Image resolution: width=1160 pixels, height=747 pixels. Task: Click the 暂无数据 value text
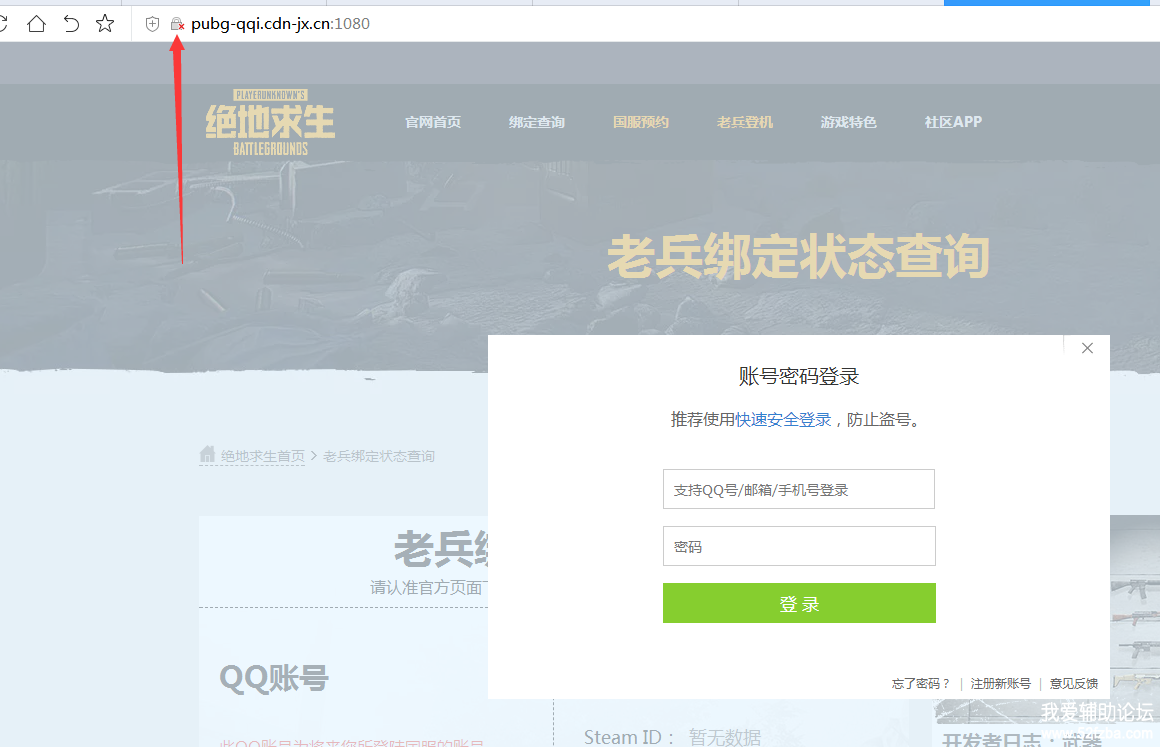725,737
